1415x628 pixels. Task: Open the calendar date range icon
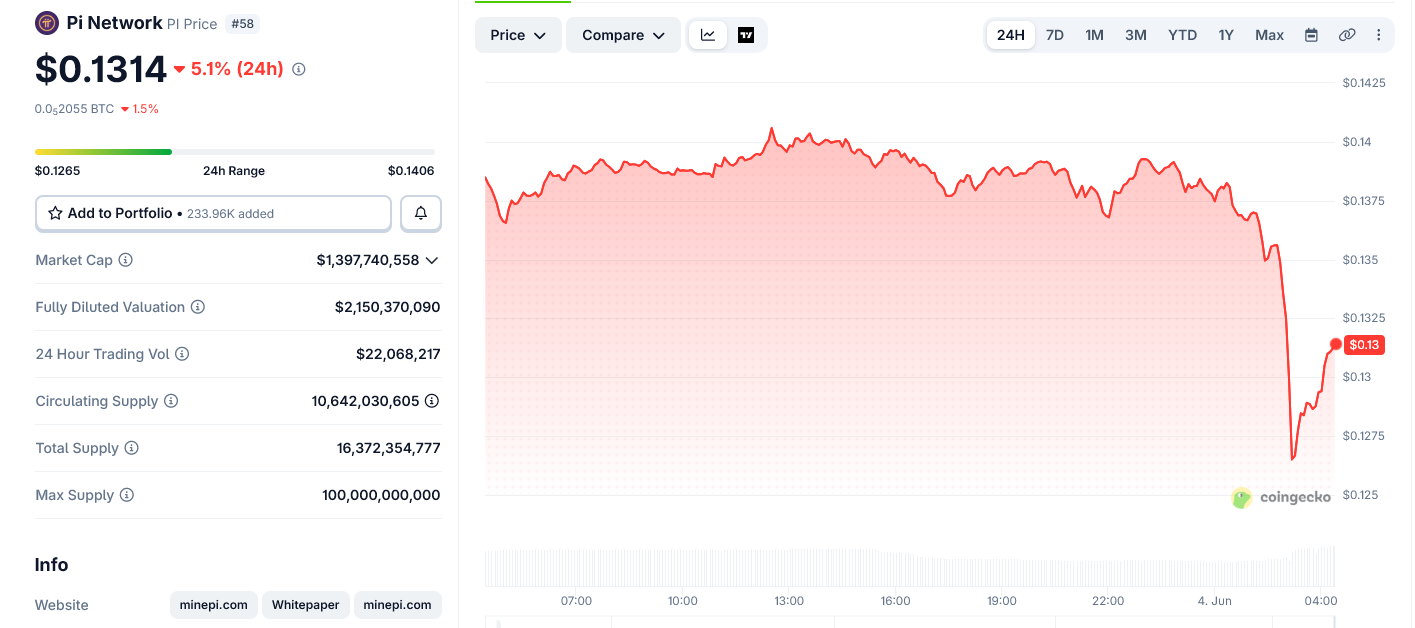point(1311,35)
